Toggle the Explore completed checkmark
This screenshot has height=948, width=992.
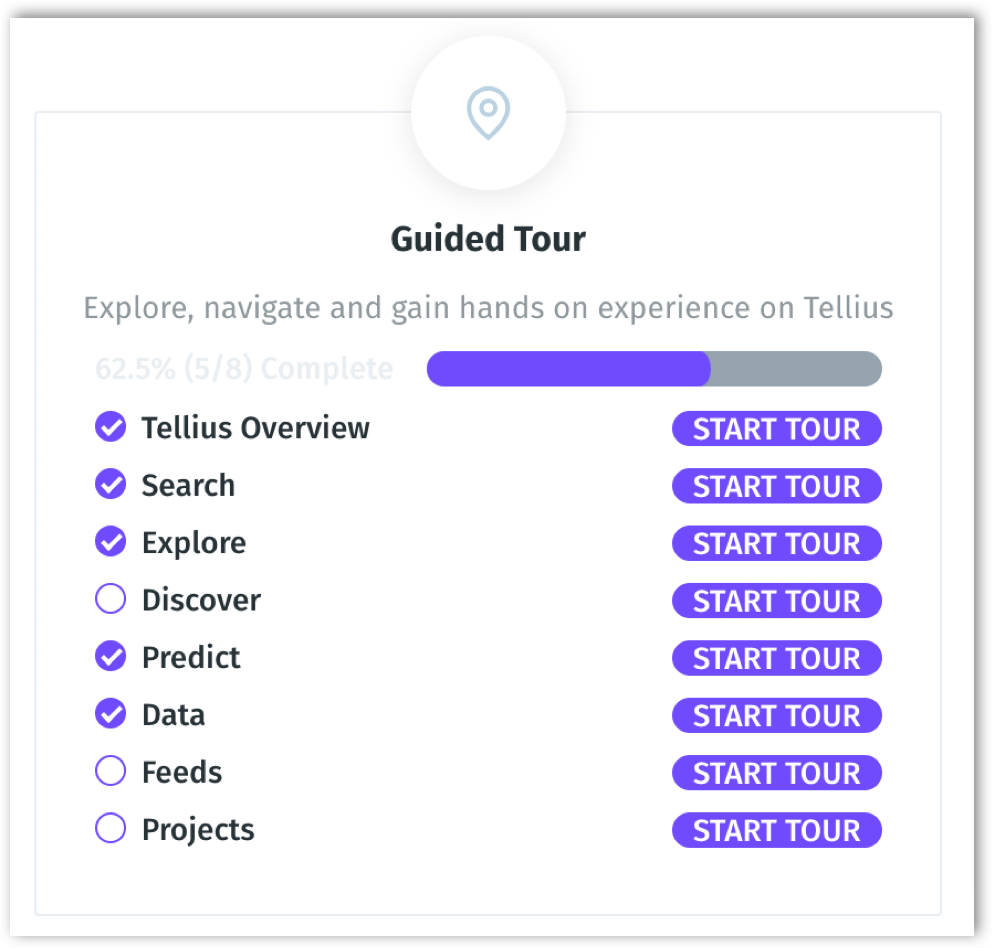(x=110, y=542)
